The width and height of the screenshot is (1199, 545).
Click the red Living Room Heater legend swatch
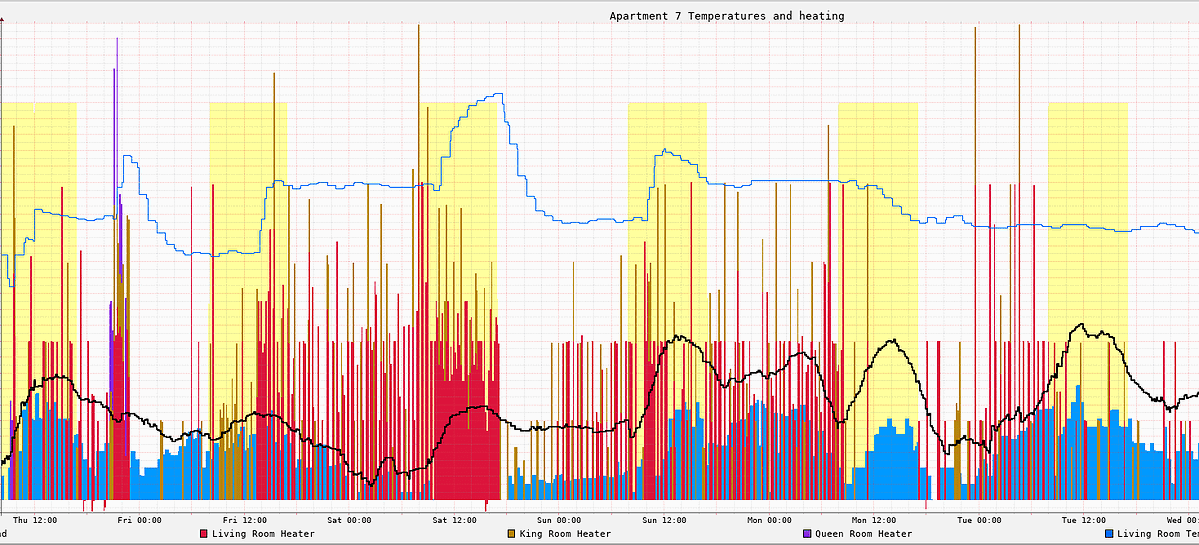click(204, 534)
